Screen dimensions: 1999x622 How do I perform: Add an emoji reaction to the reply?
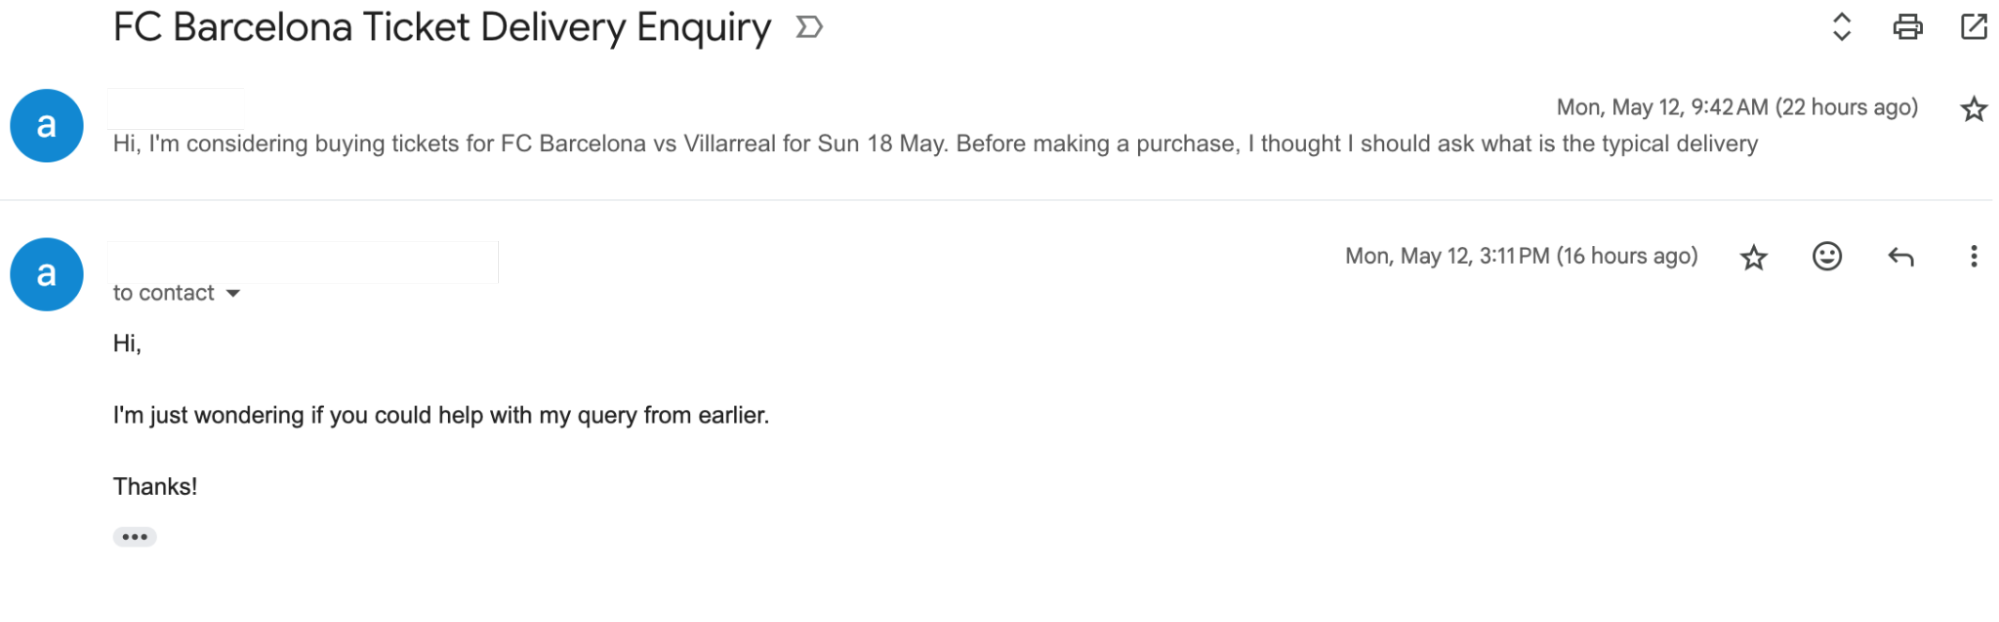(x=1826, y=257)
